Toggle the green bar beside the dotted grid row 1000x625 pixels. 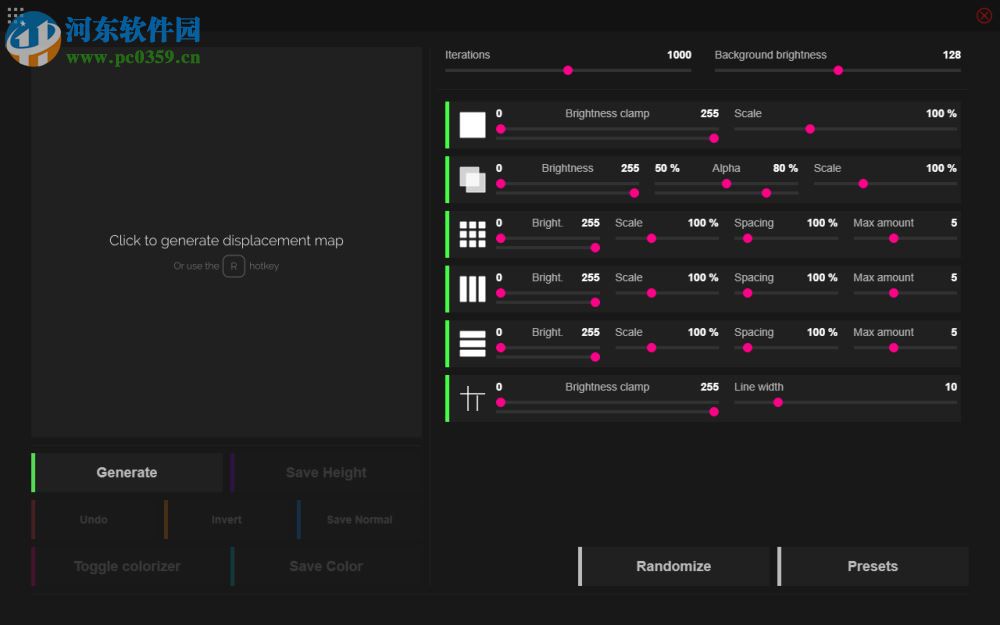pyautogui.click(x=448, y=233)
